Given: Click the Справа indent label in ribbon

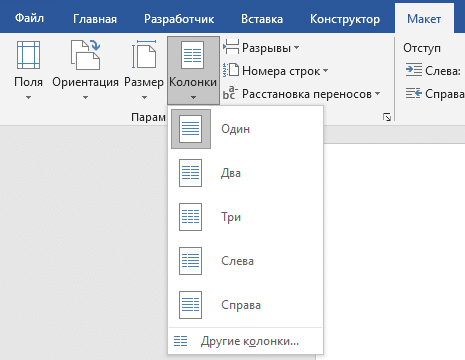Looking at the screenshot, I should (445, 94).
